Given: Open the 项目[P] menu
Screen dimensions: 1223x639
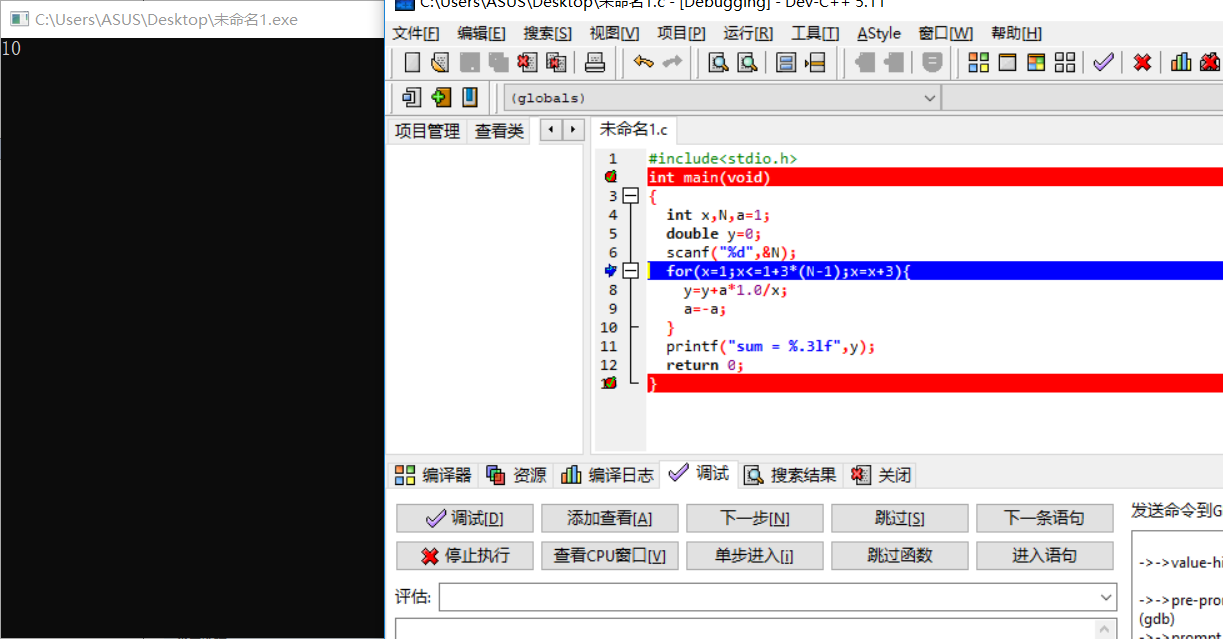Looking at the screenshot, I should coord(681,33).
